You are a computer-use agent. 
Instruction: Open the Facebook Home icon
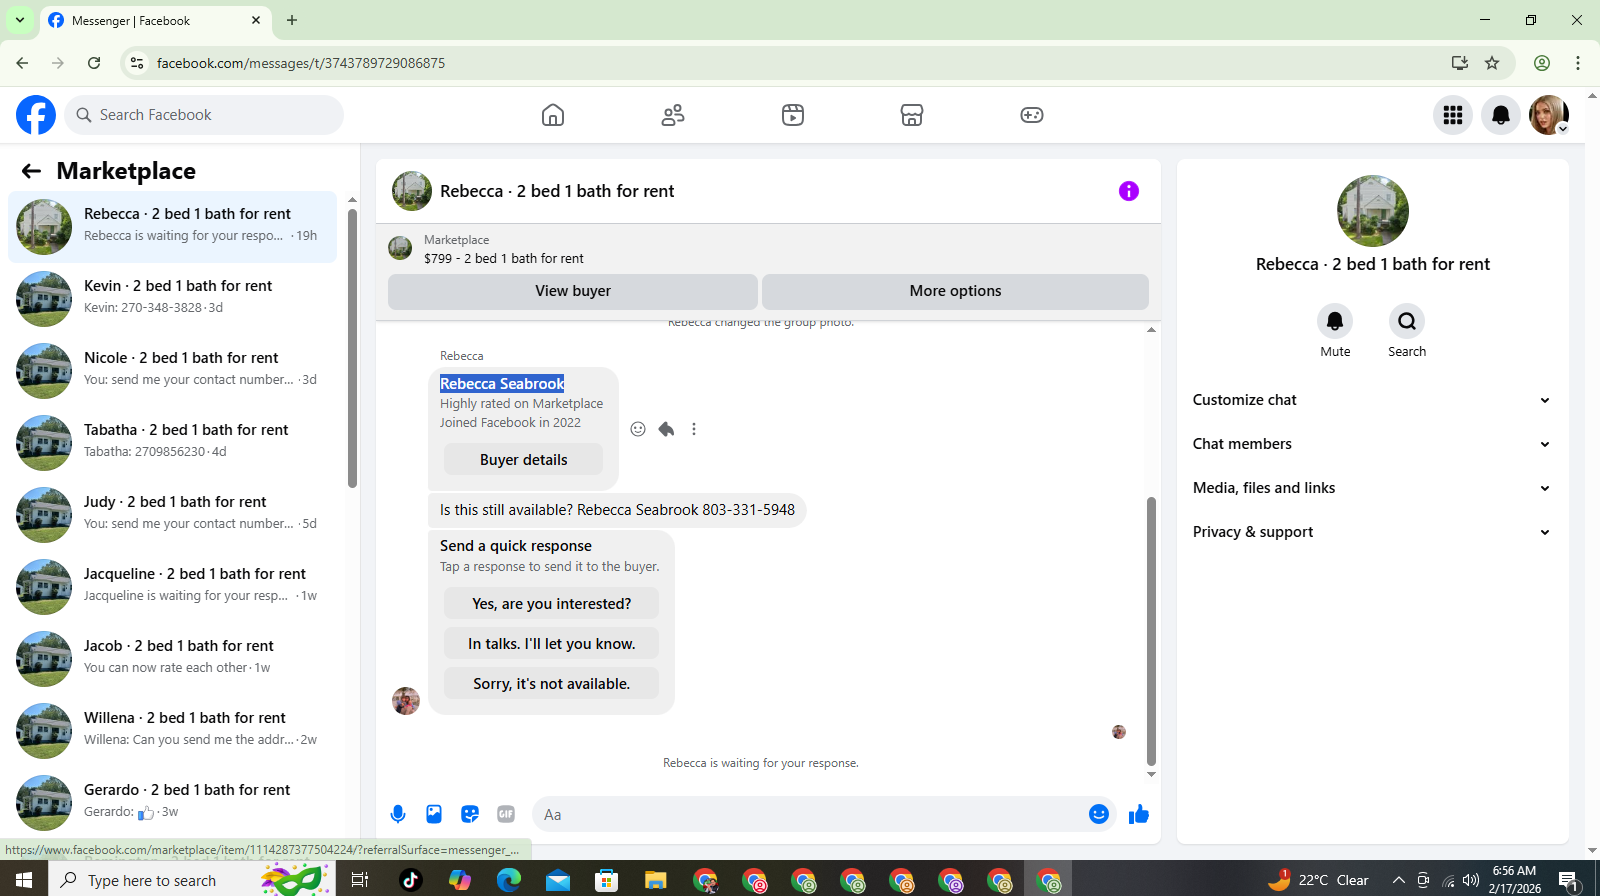click(x=553, y=115)
